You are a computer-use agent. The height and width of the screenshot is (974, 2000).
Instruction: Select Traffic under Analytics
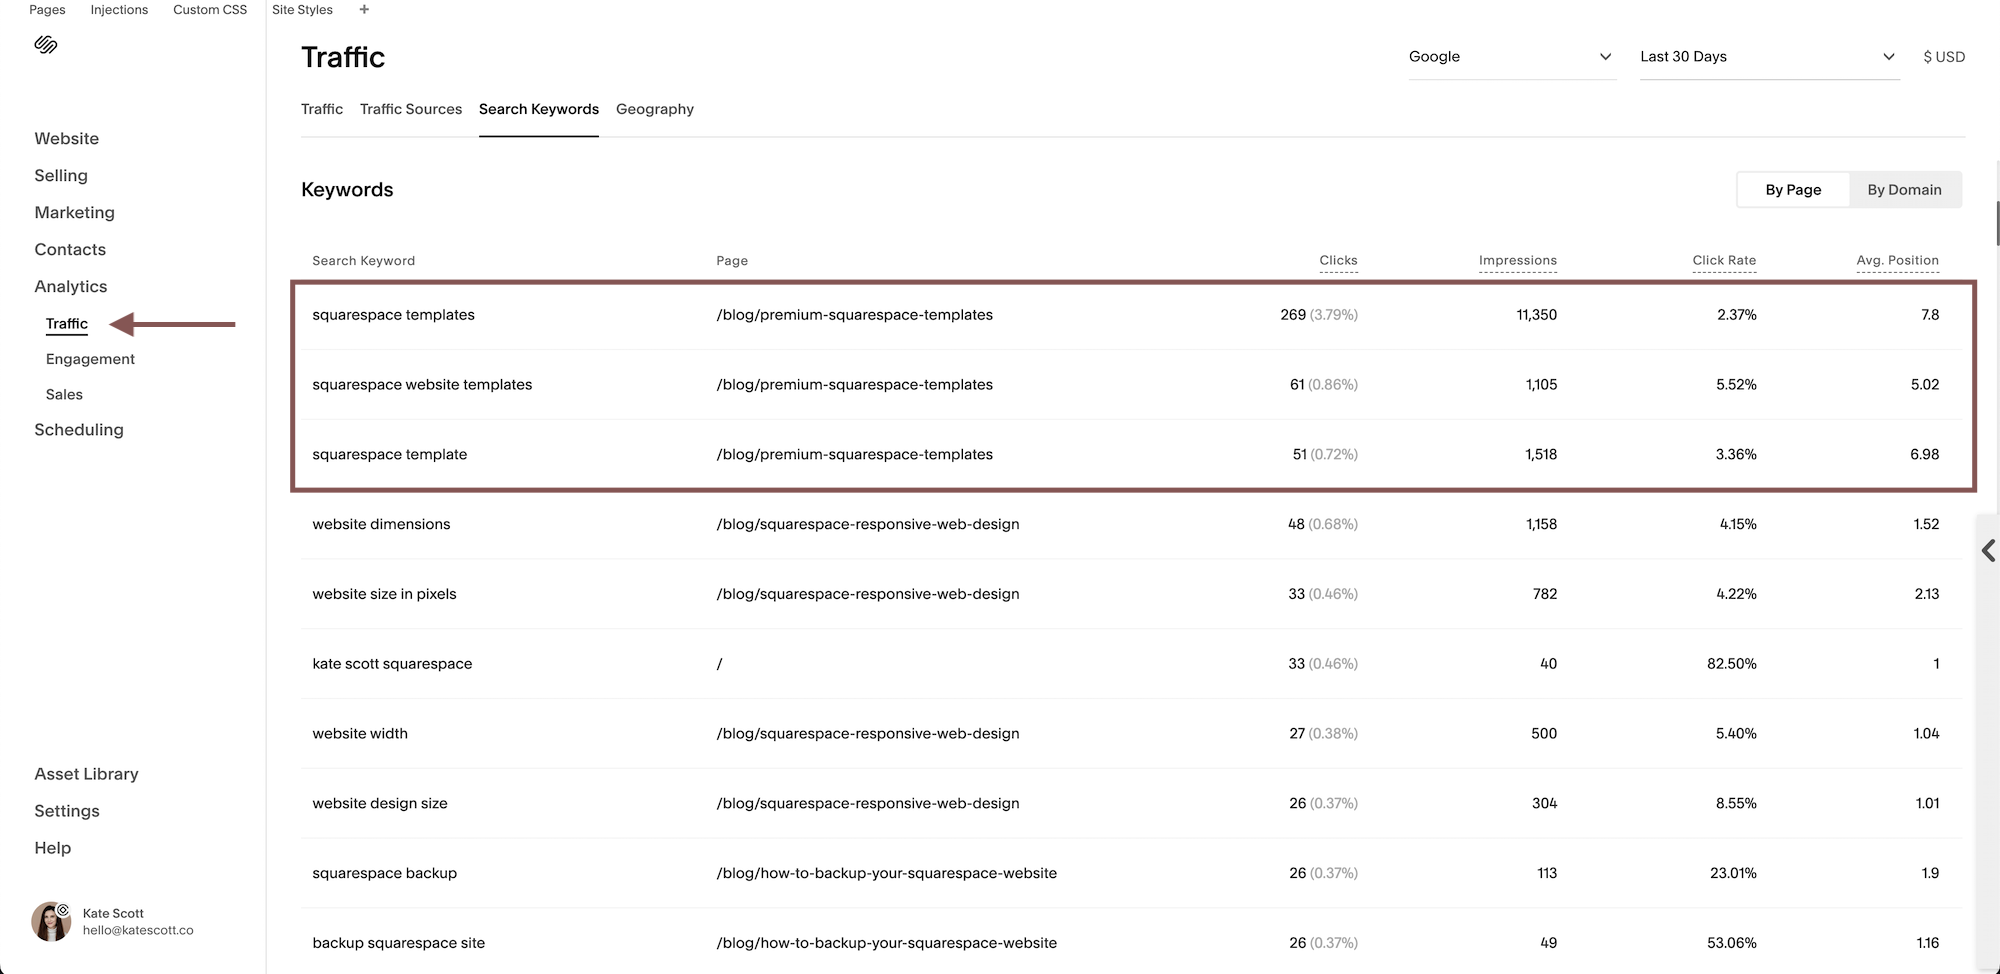[67, 324]
